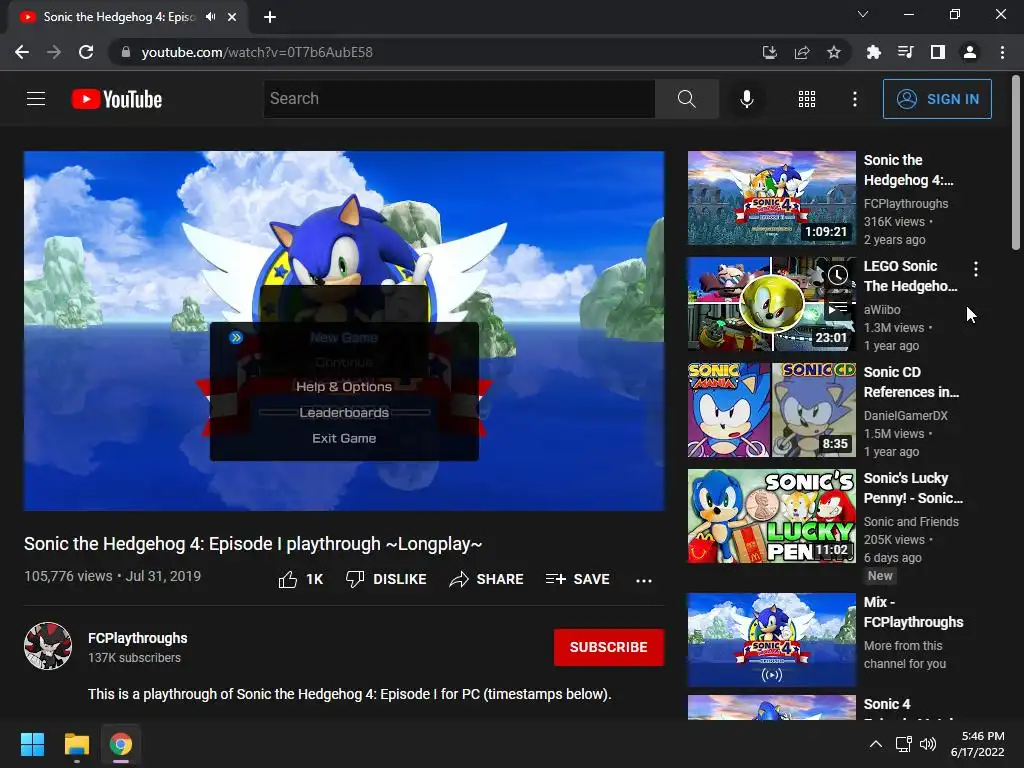Viewport: 1024px width, 768px height.
Task: Go back in browser history
Action: point(22,52)
